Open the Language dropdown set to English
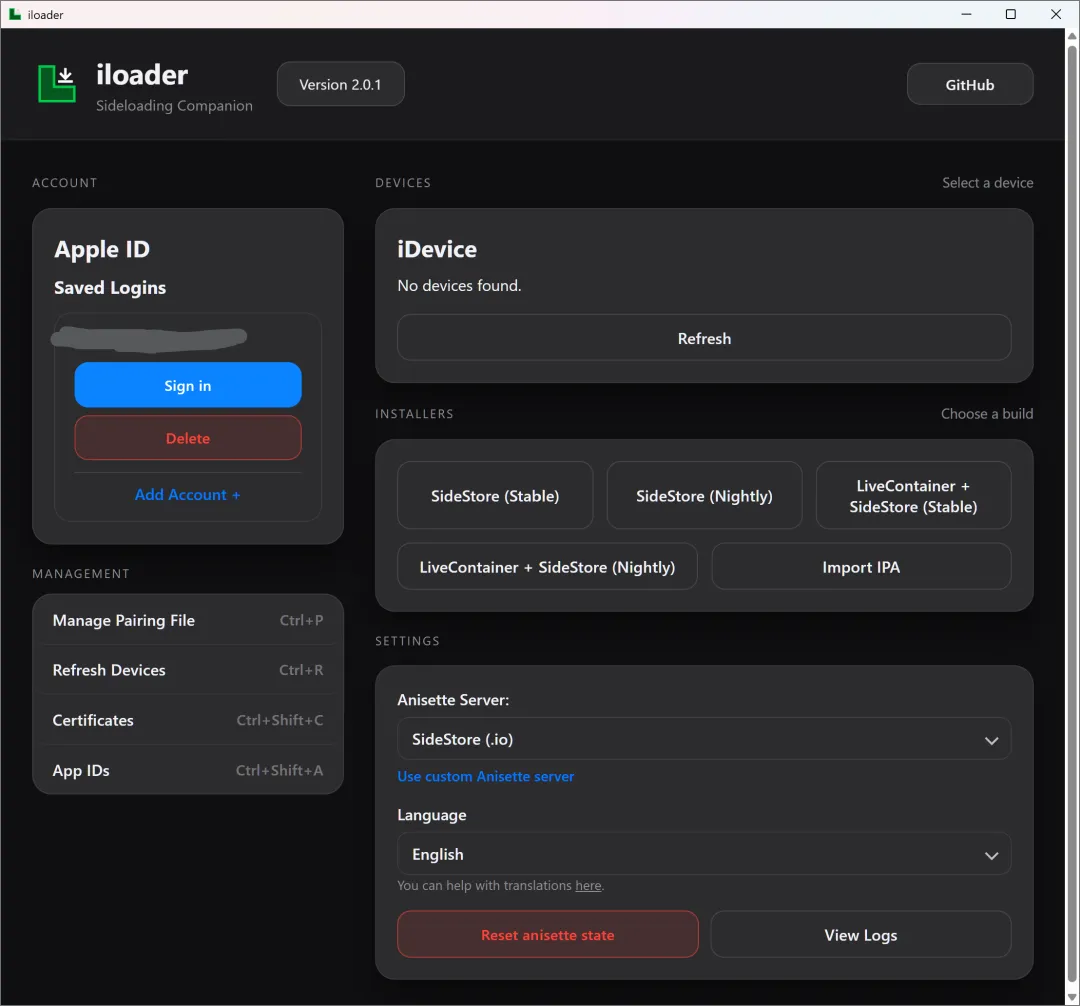The width and height of the screenshot is (1080, 1006). click(704, 854)
